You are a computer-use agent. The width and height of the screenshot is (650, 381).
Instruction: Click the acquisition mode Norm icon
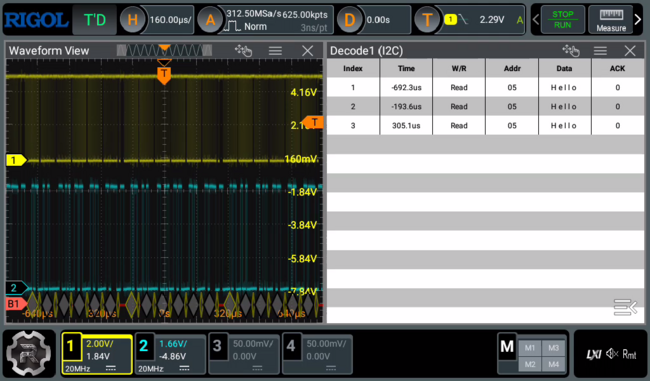pos(232,27)
